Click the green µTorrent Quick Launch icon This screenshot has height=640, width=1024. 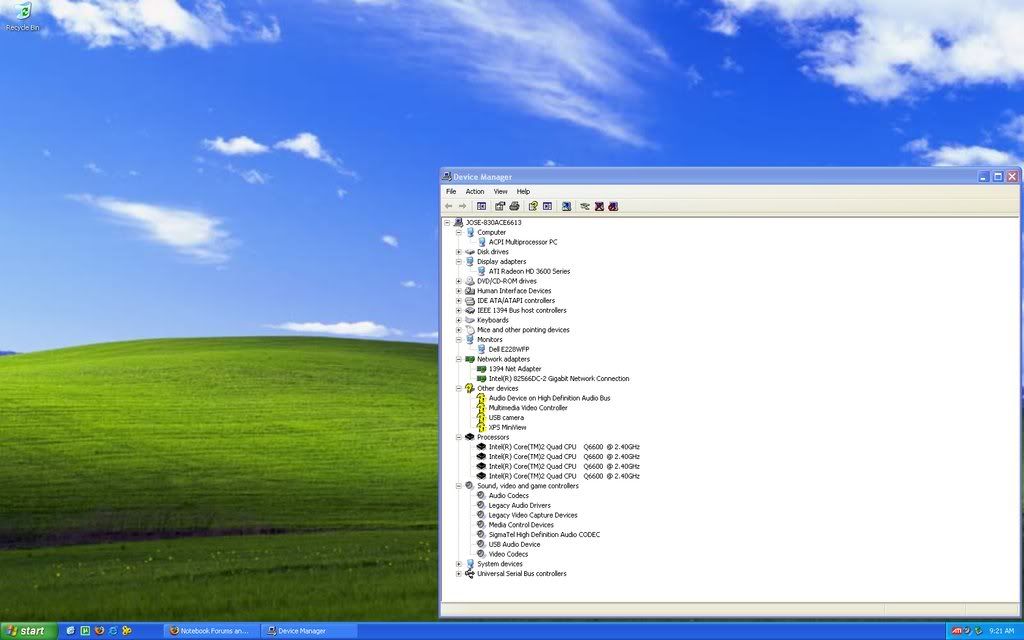[x=85, y=631]
